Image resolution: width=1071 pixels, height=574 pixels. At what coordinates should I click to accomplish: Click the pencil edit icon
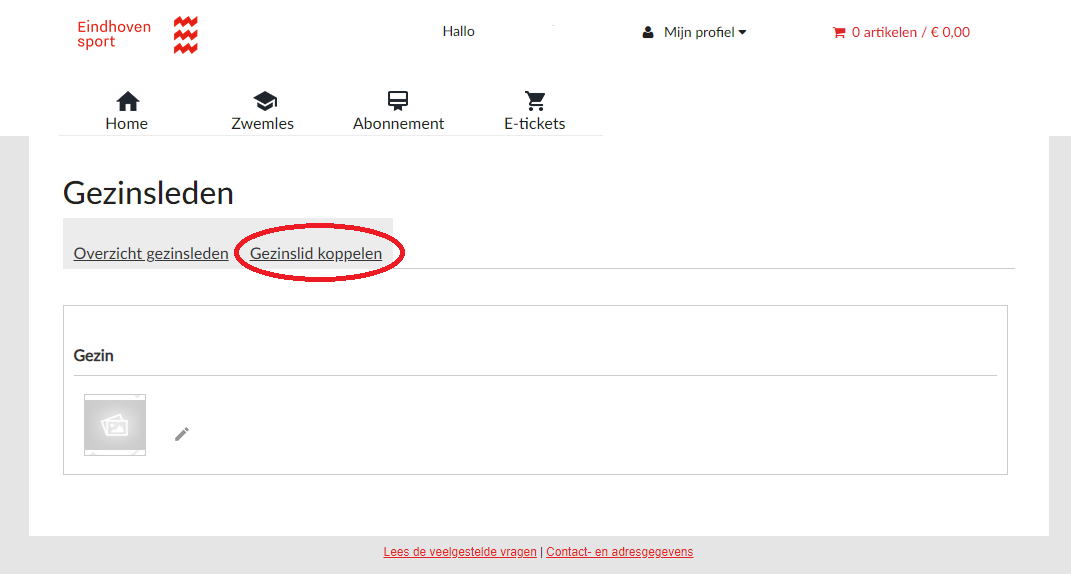tap(182, 434)
